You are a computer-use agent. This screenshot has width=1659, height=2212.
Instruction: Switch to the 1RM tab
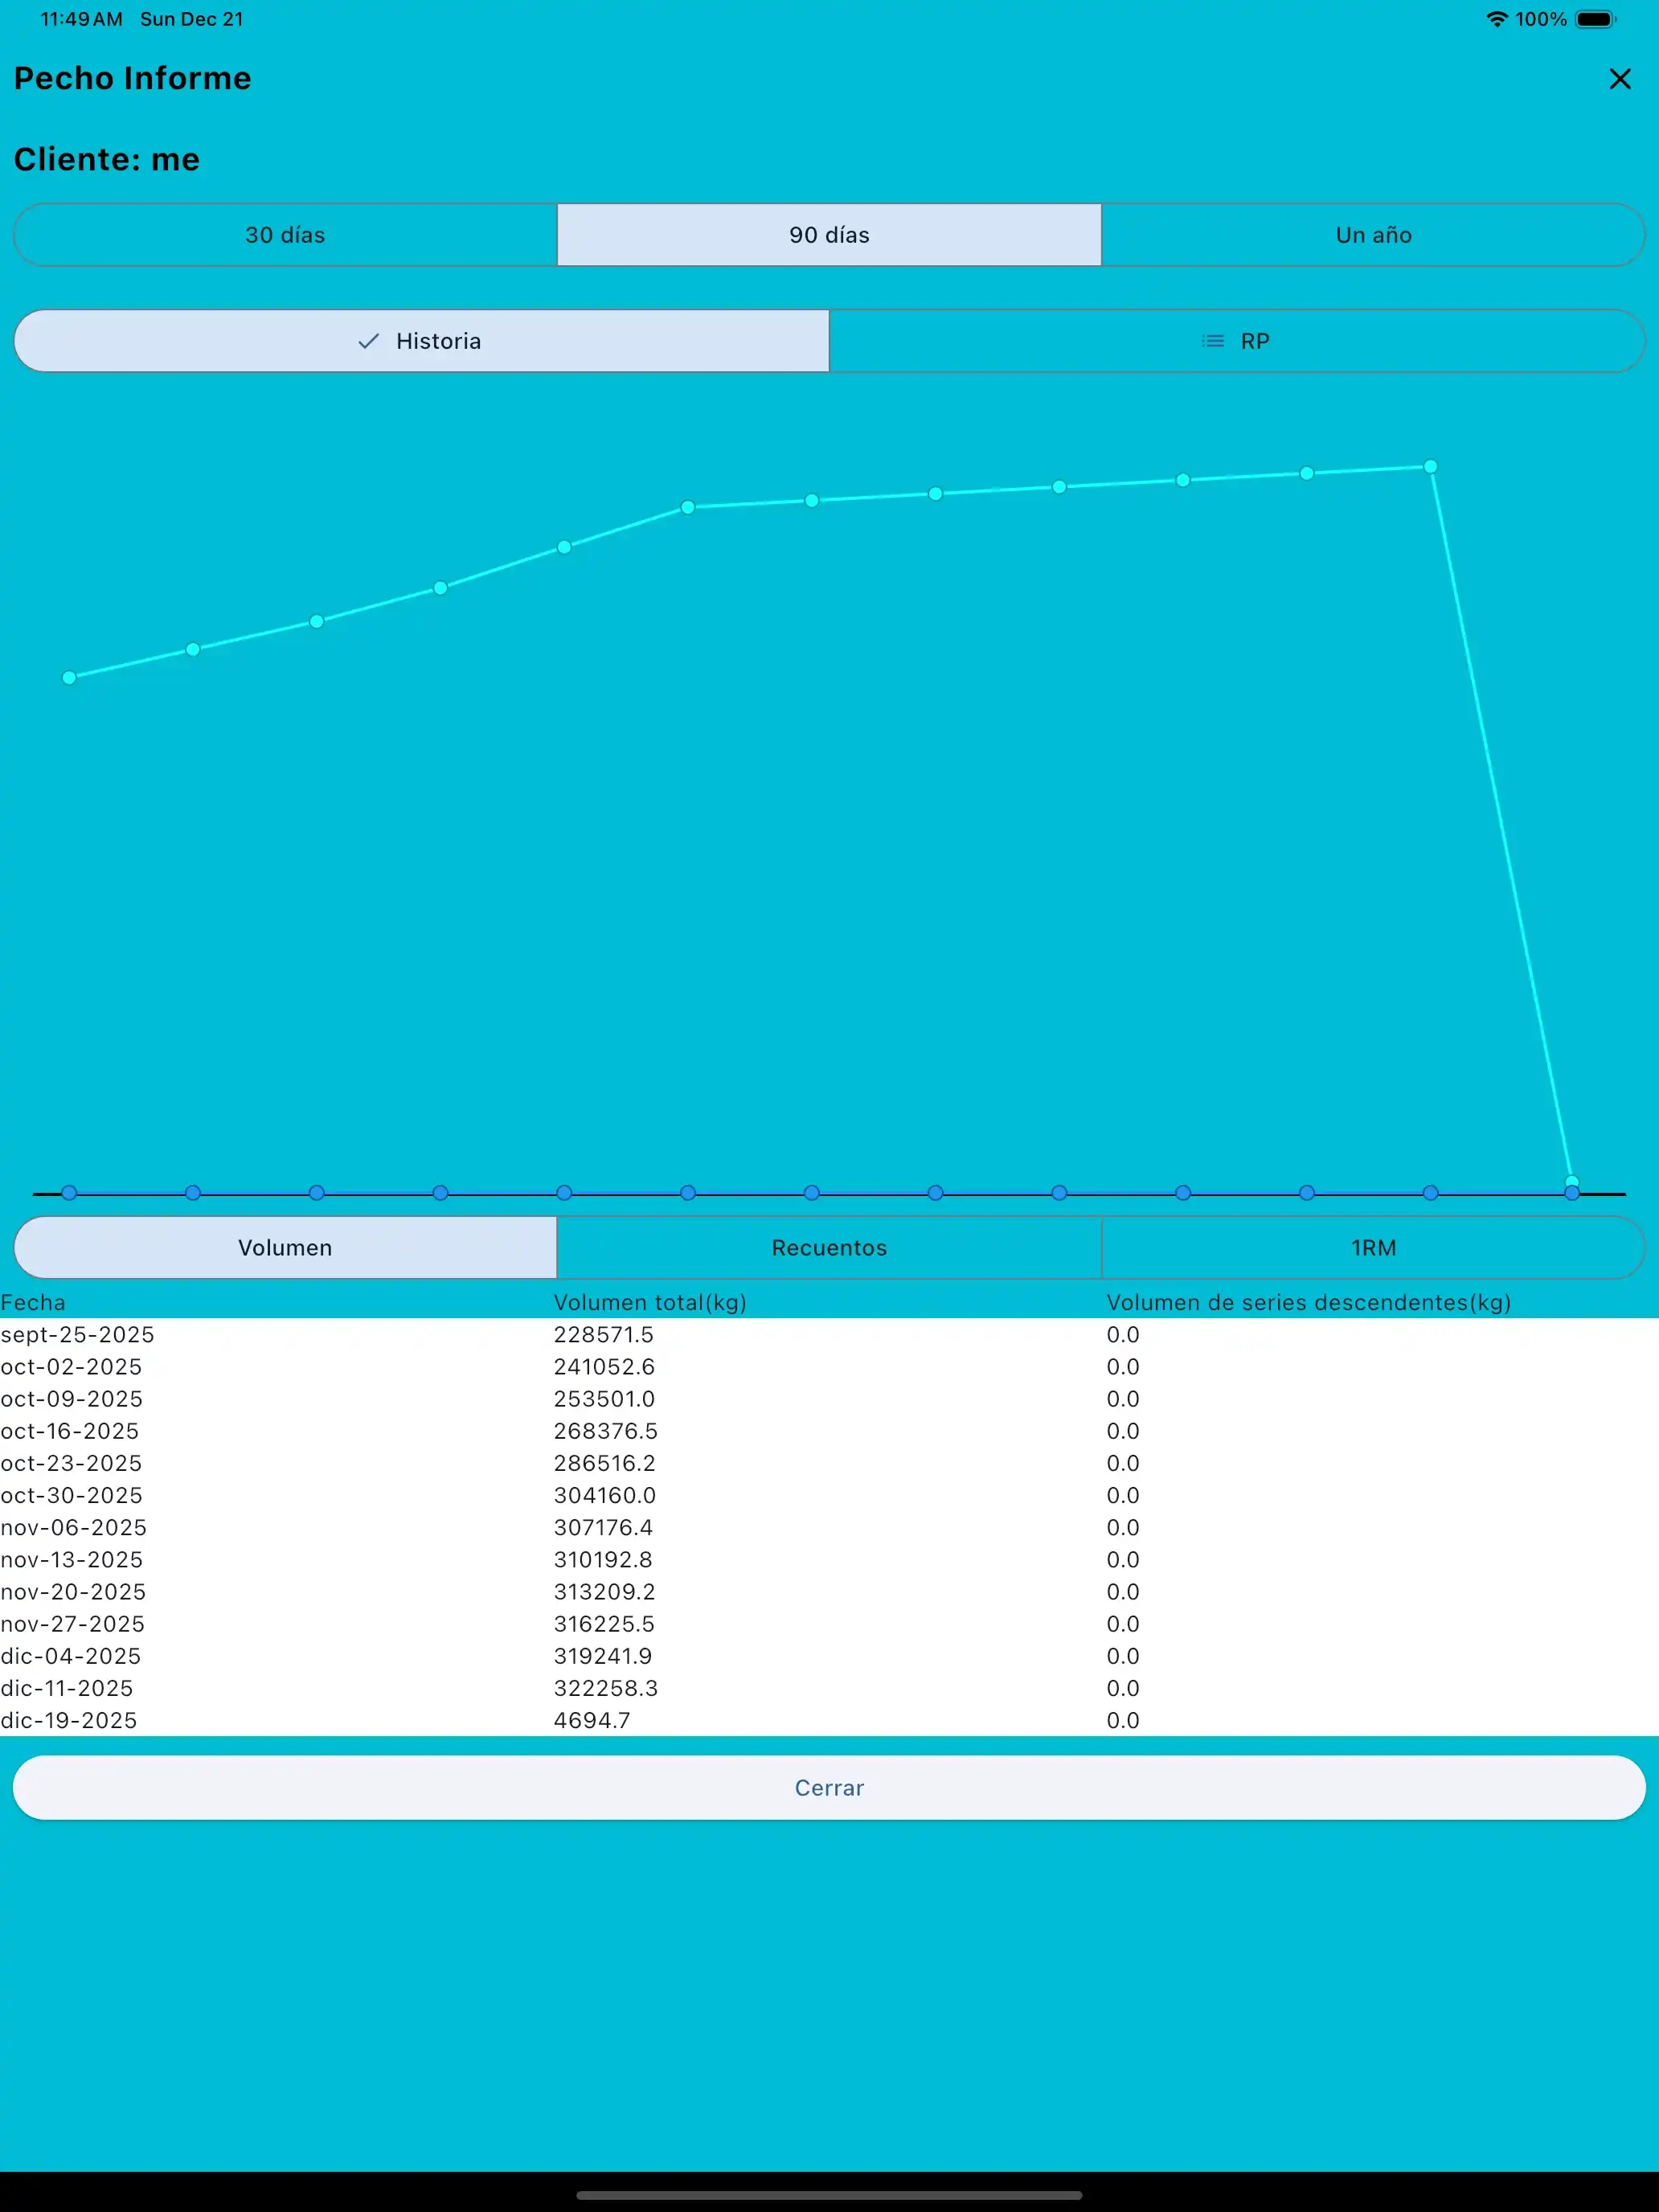(x=1373, y=1247)
